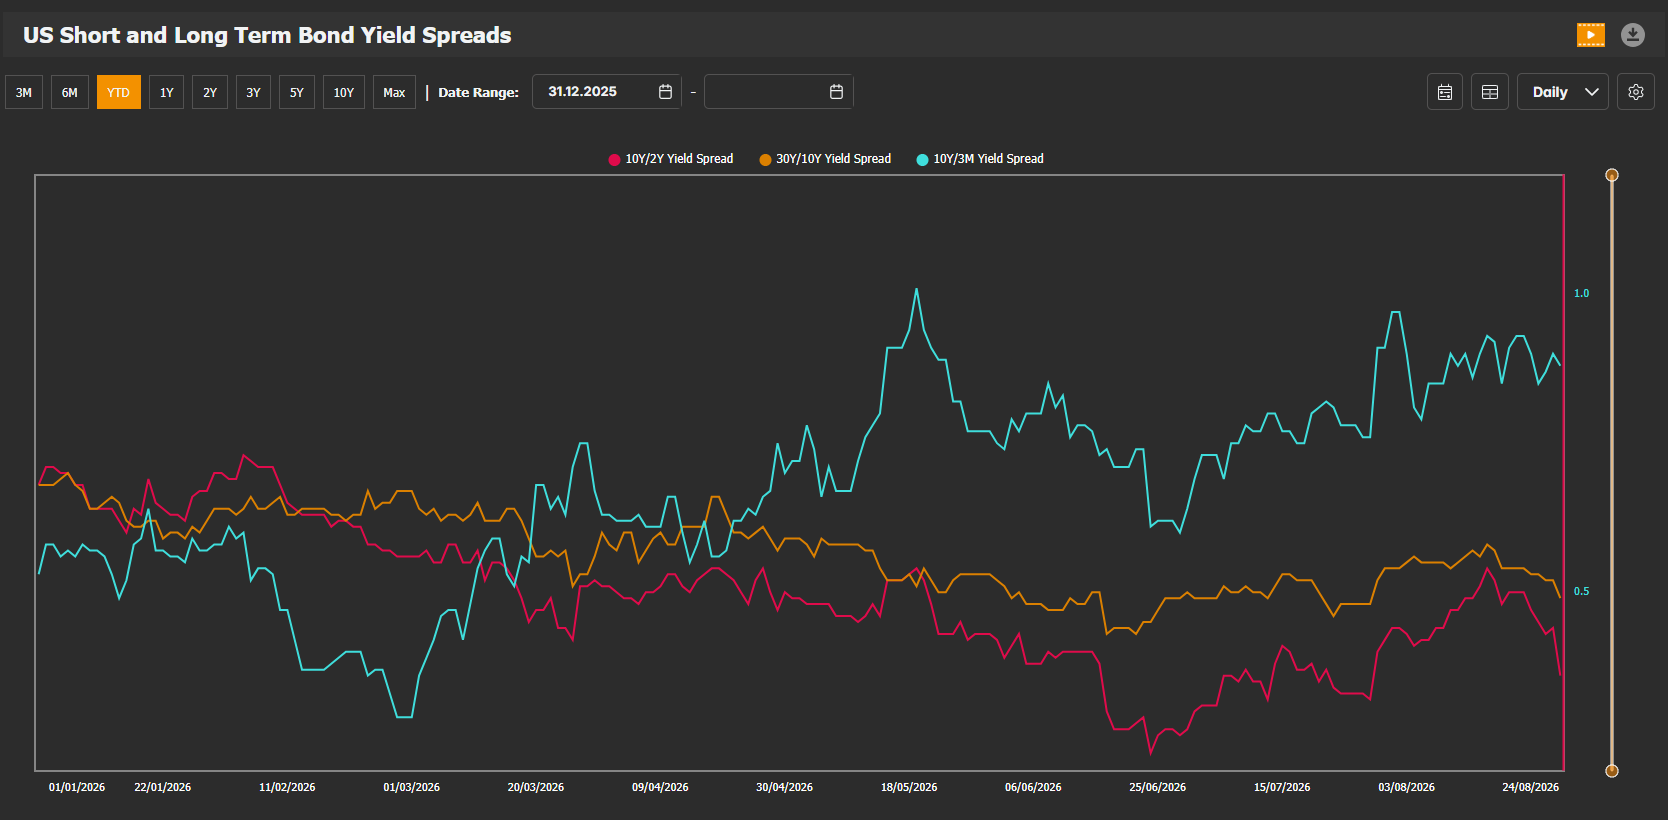The image size is (1668, 820).
Task: Toggle the 30Y/10Y Yield Spread series
Action: [825, 159]
